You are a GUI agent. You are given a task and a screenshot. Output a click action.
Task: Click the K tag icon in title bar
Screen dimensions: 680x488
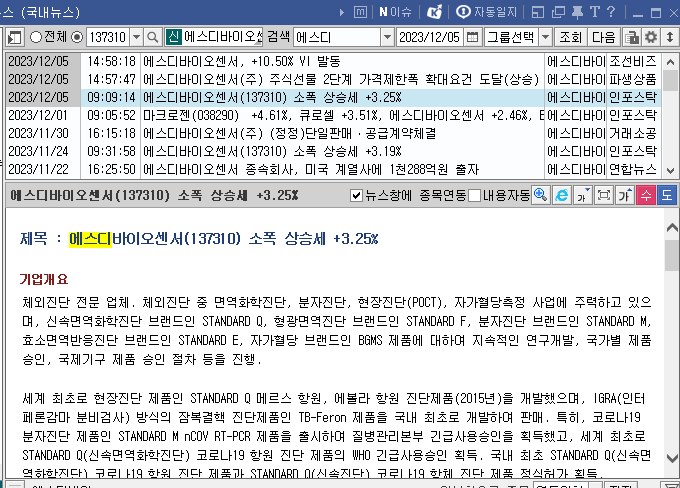point(434,12)
